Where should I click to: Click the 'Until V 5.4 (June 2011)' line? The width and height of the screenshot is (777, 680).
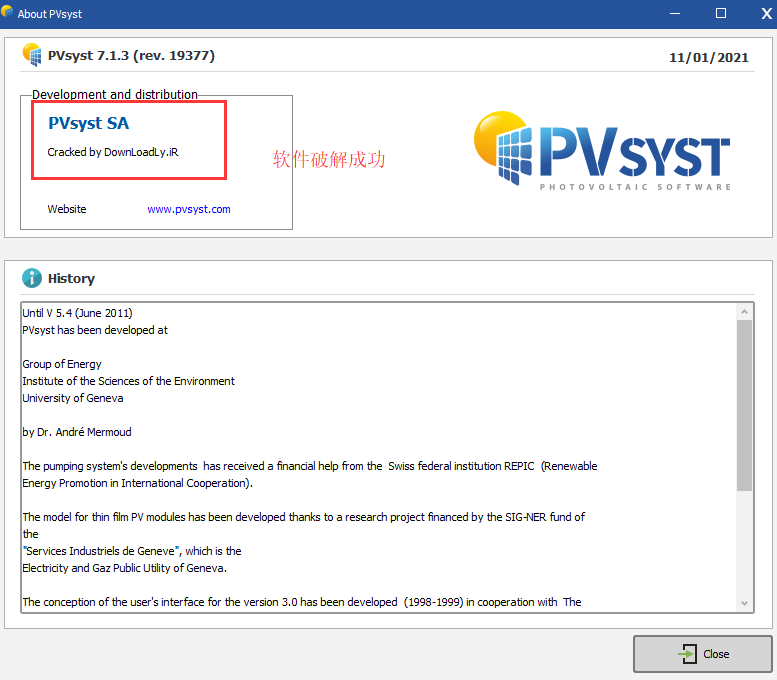pos(77,313)
